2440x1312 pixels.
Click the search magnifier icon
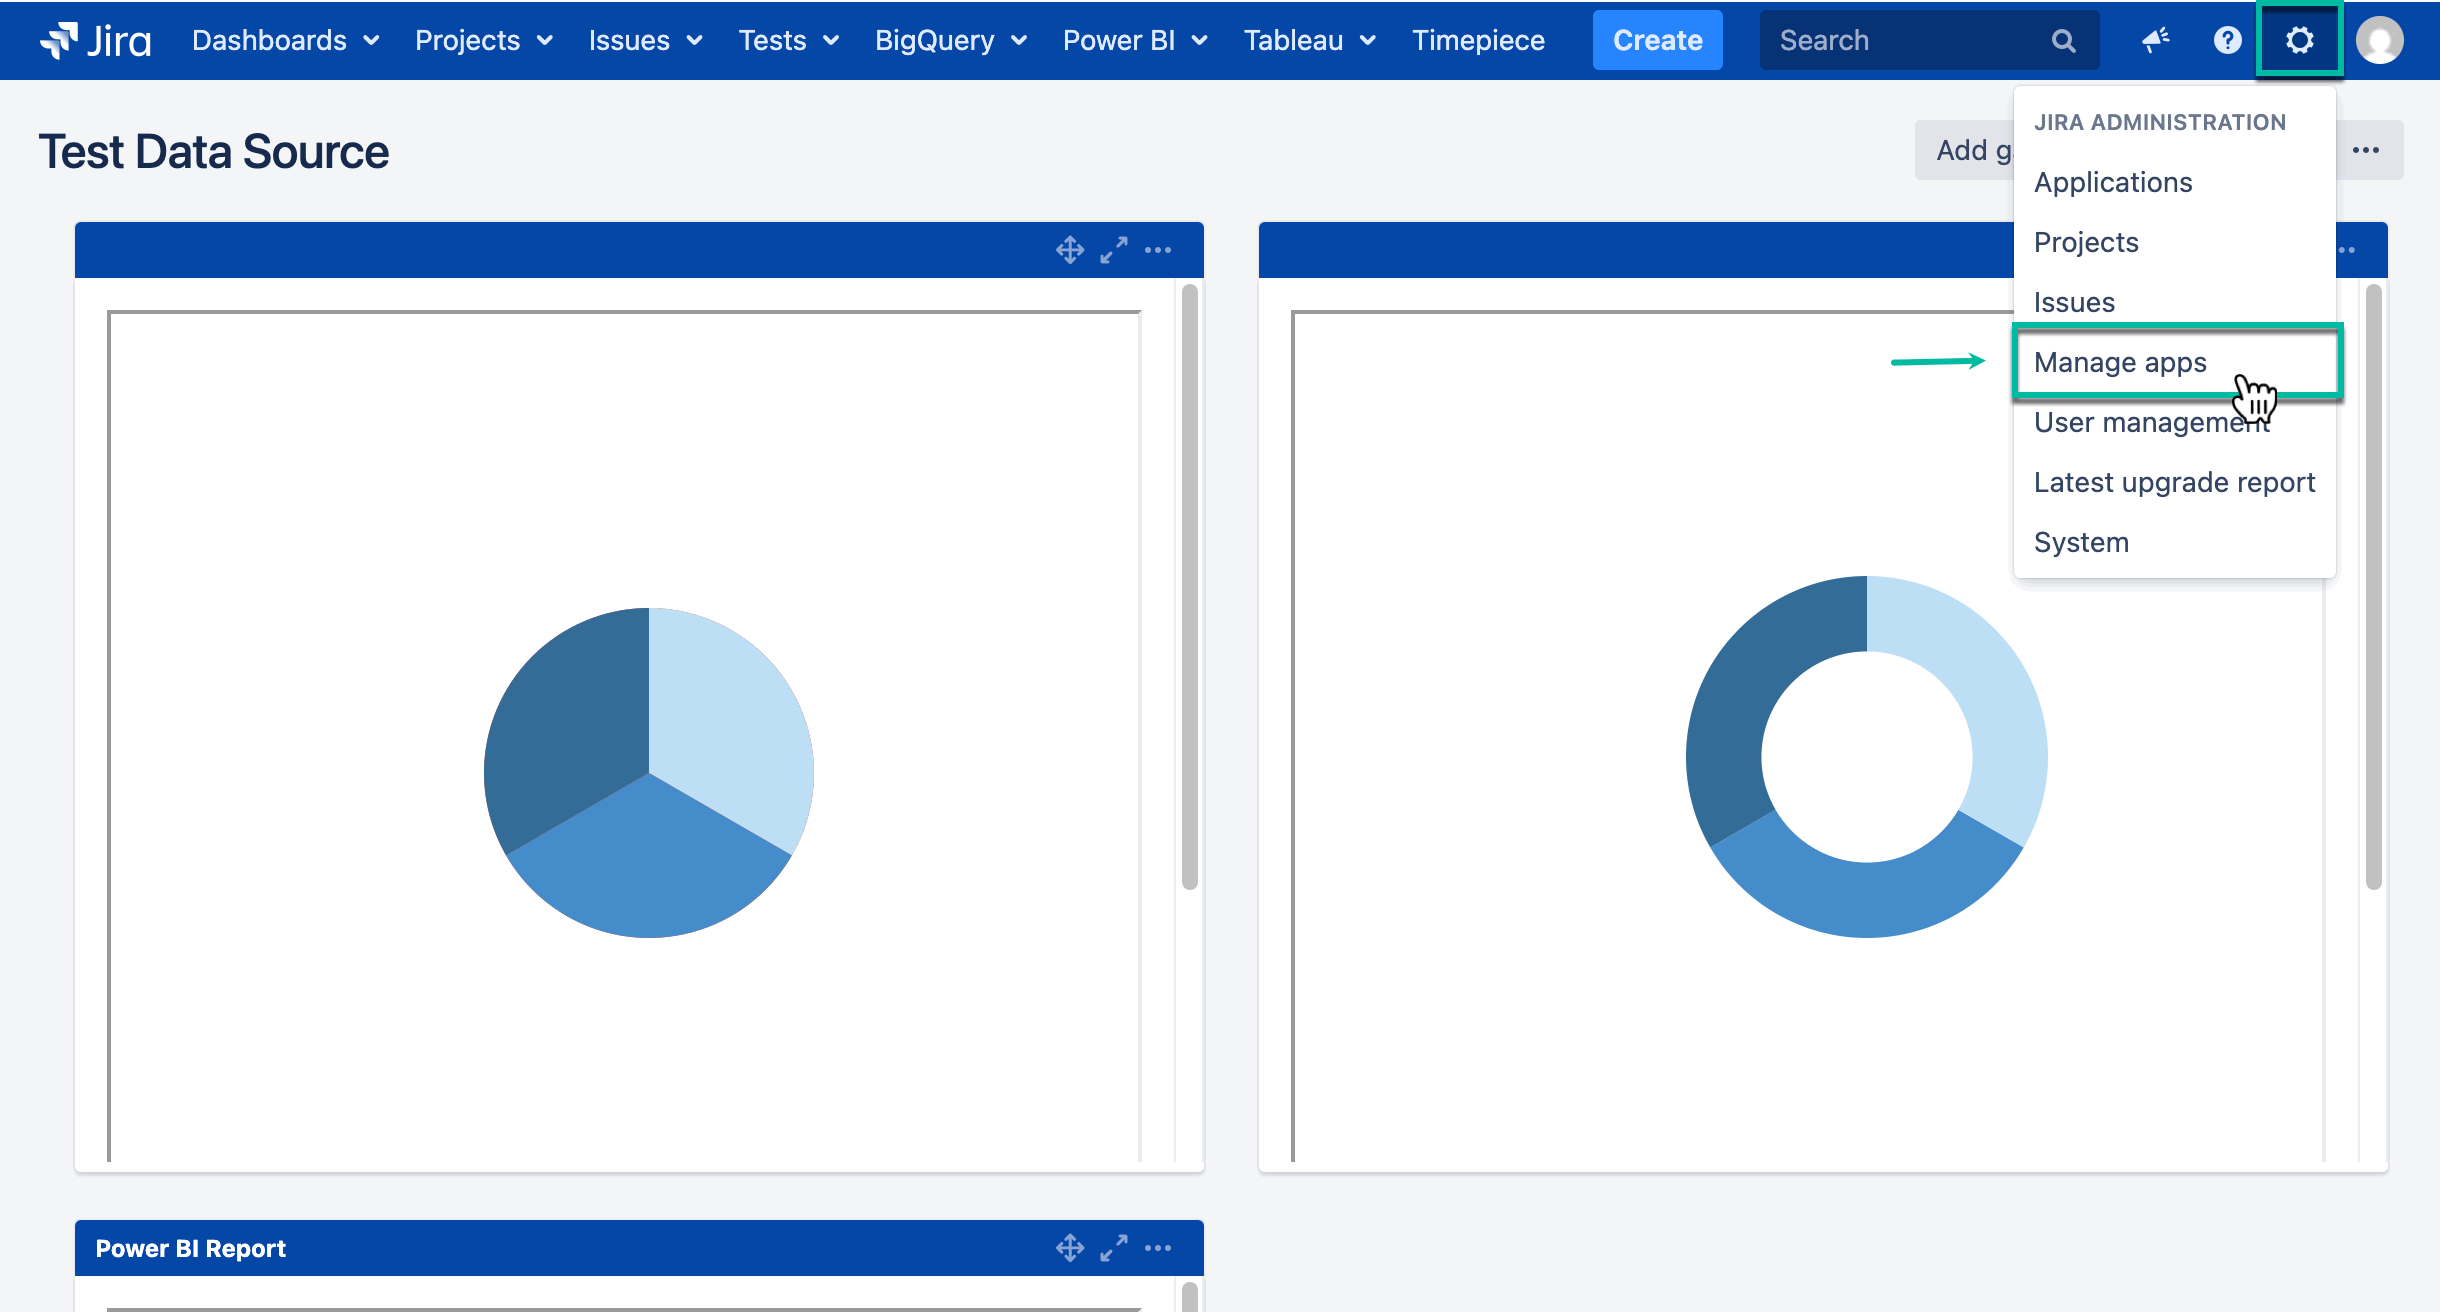[2064, 40]
